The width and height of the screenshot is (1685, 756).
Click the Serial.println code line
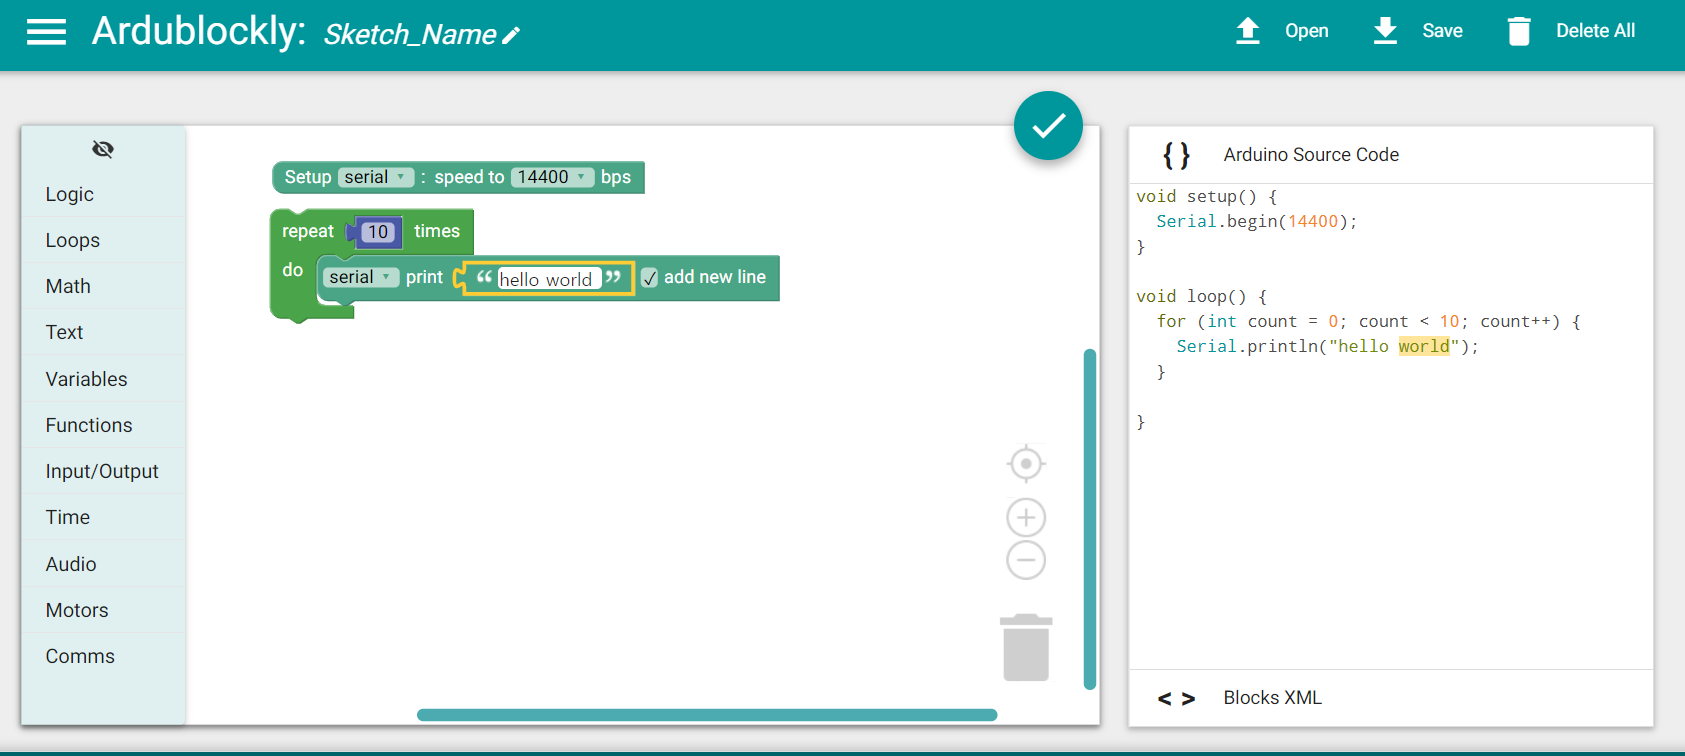pyautogui.click(x=1327, y=347)
